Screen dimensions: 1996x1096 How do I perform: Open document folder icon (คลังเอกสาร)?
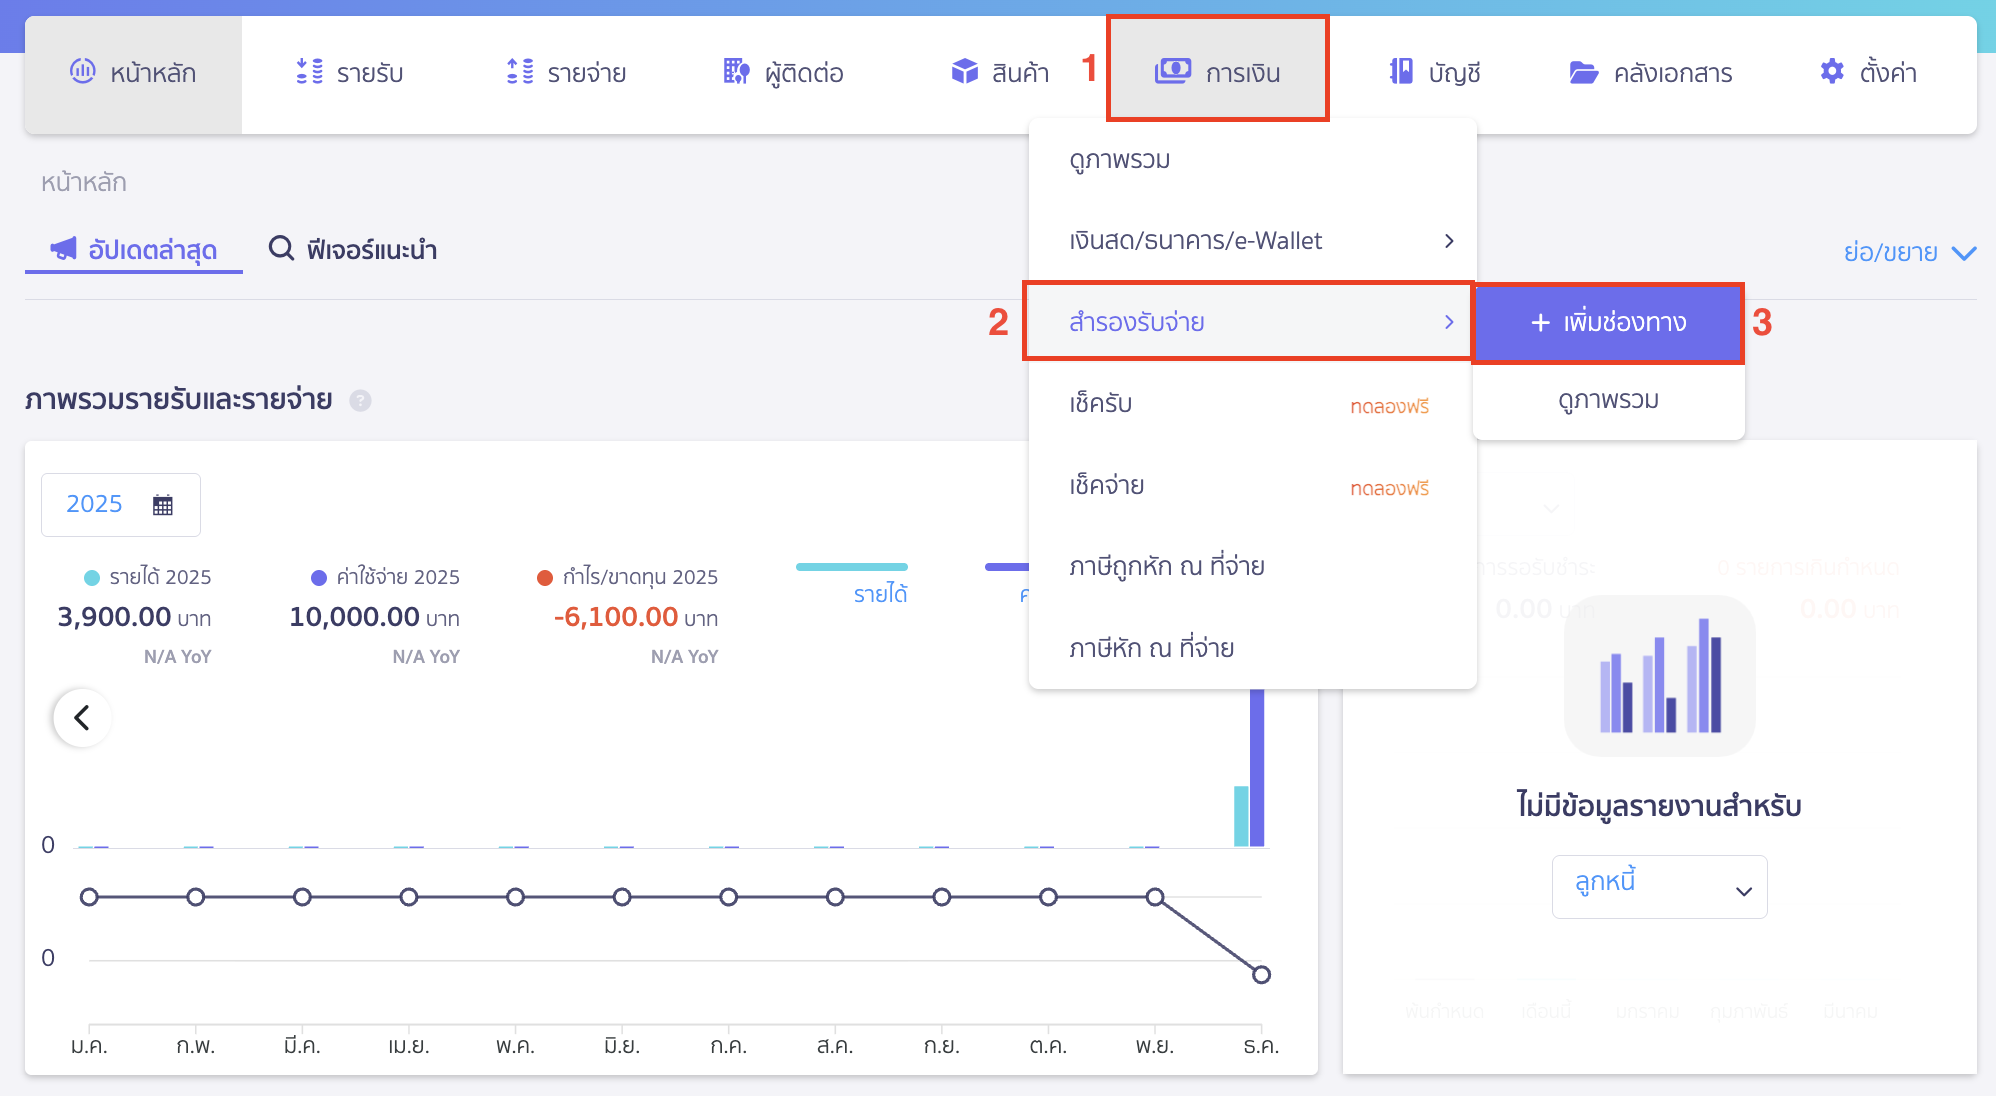[1583, 72]
